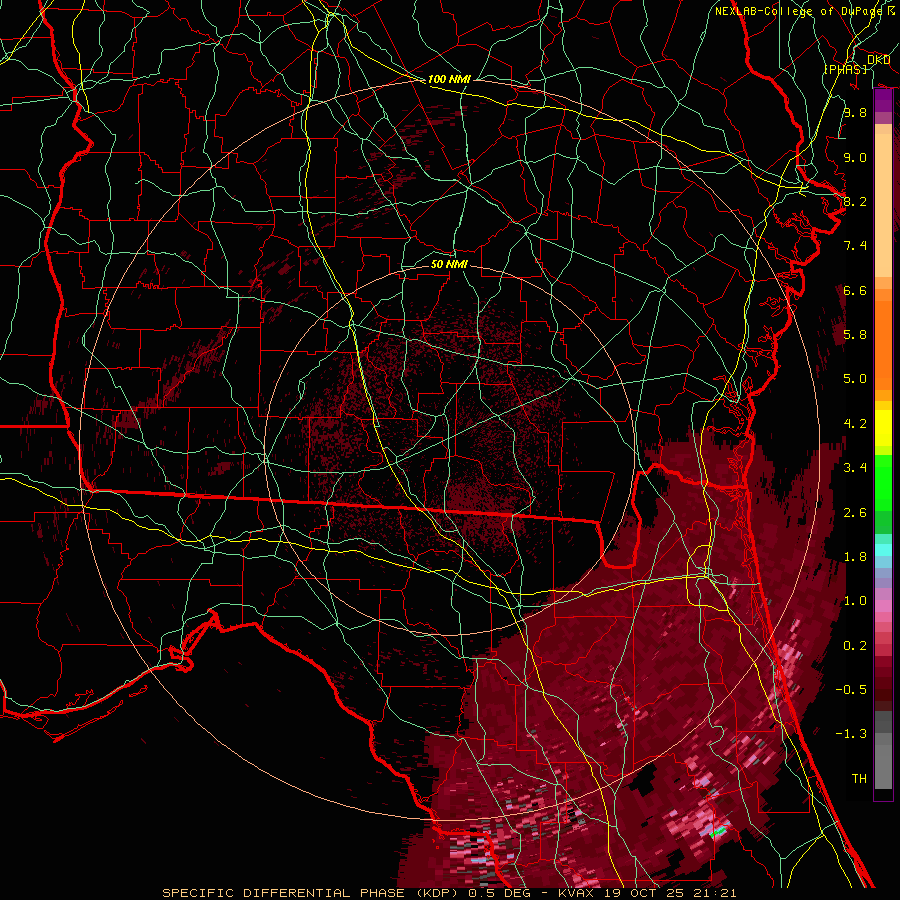900x900 pixels.
Task: Click the [PHAS] units label
Action: [x=847, y=69]
